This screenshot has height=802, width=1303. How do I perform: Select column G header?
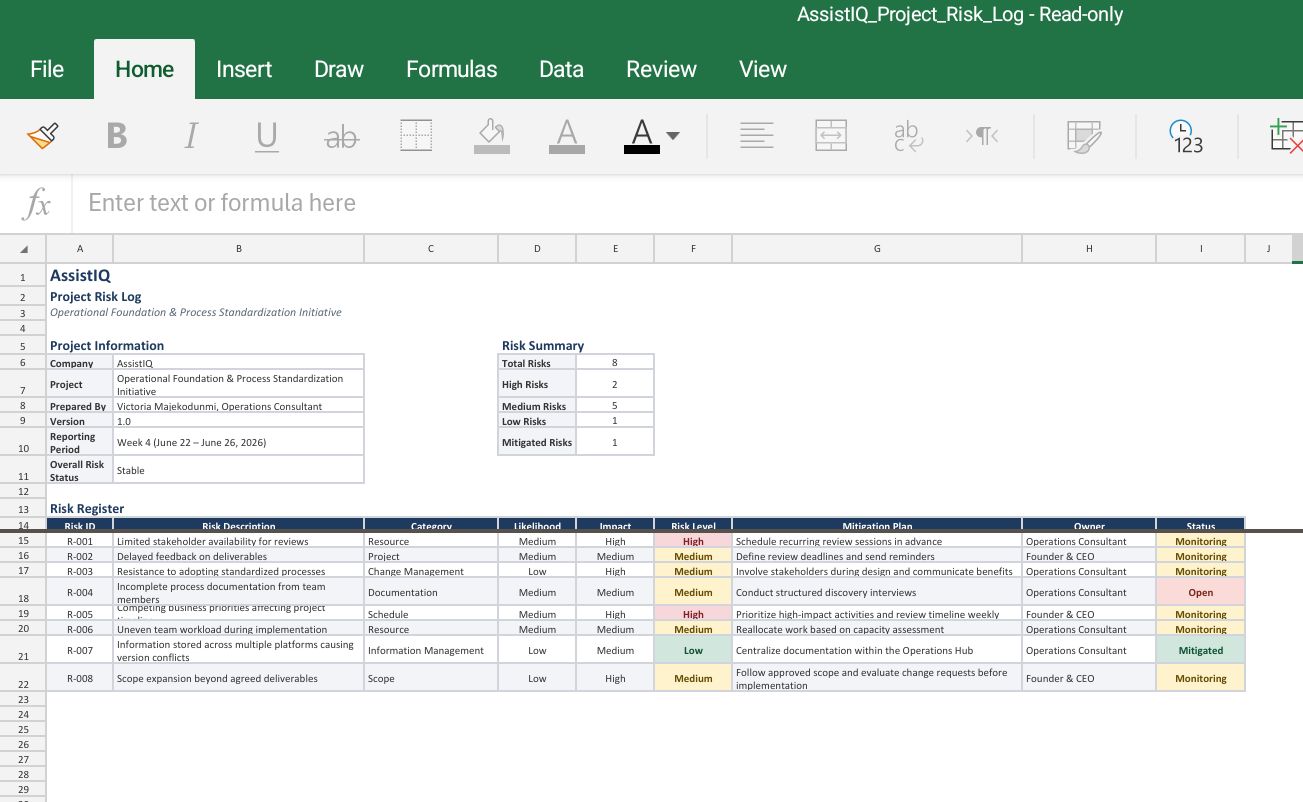[877, 248]
